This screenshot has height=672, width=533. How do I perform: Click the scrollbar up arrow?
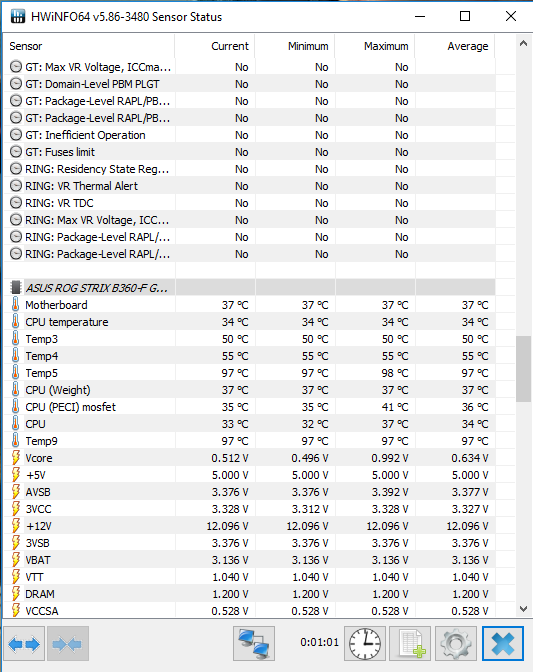click(x=523, y=43)
